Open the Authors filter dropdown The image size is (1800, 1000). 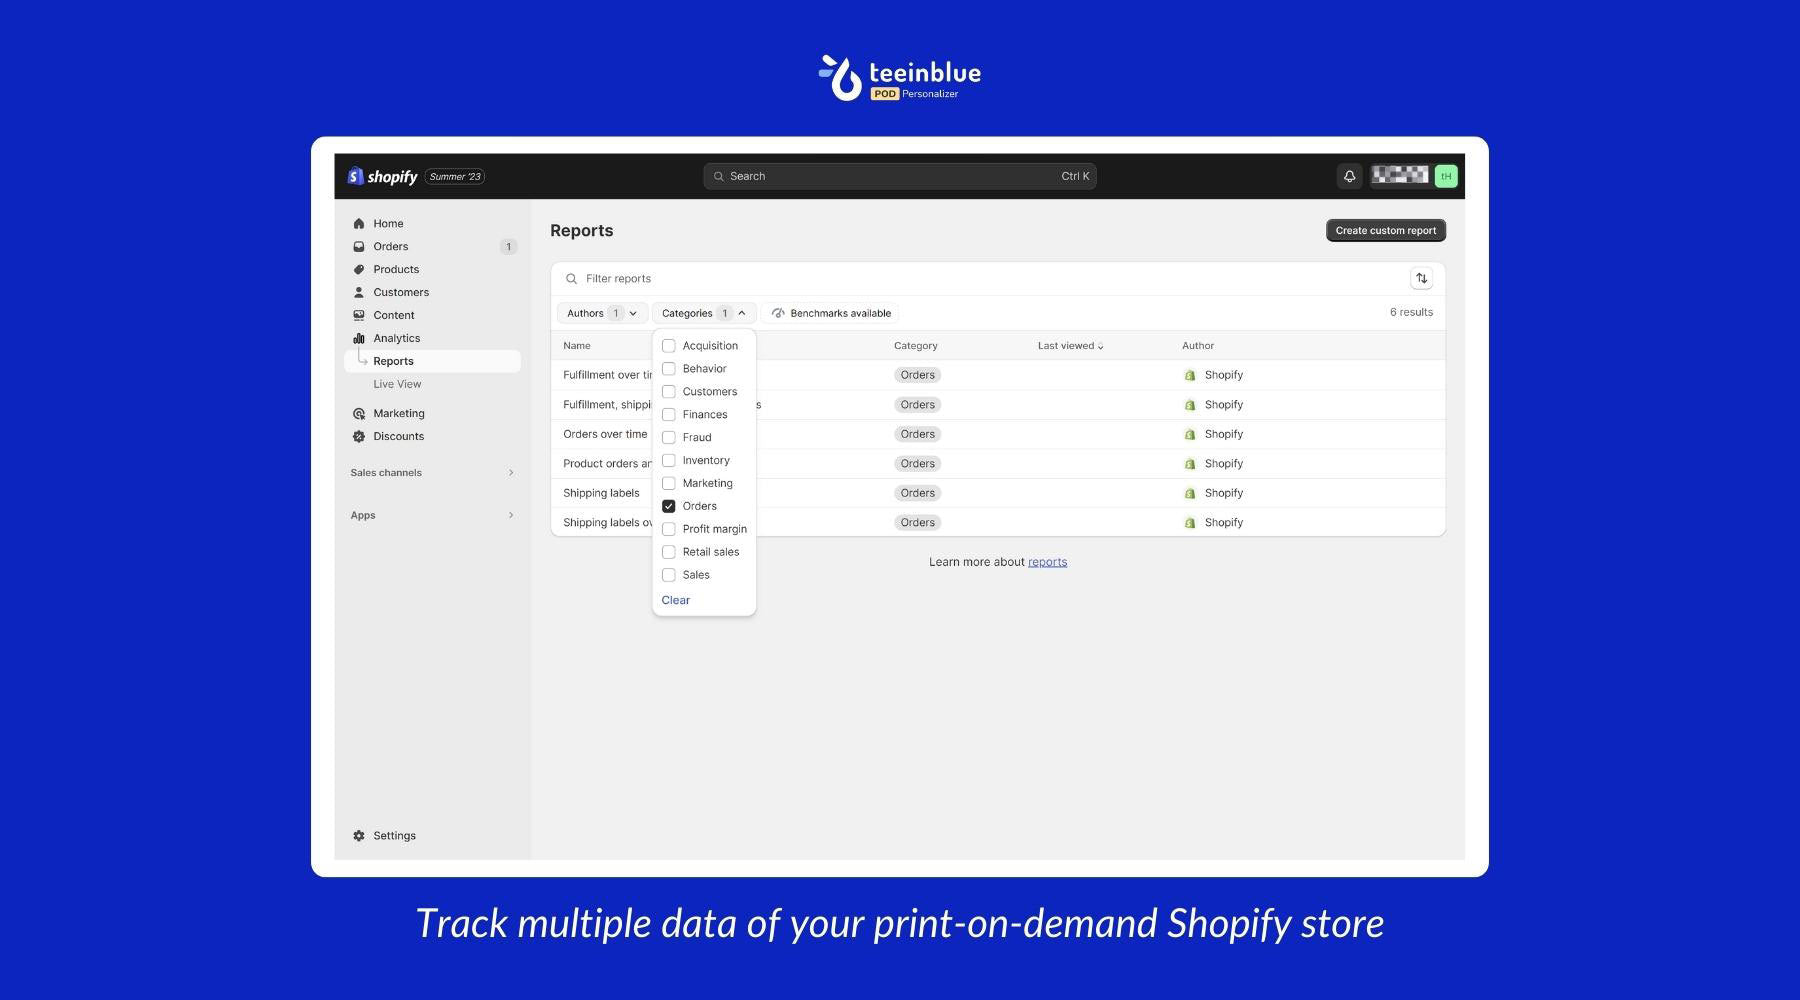tap(602, 313)
